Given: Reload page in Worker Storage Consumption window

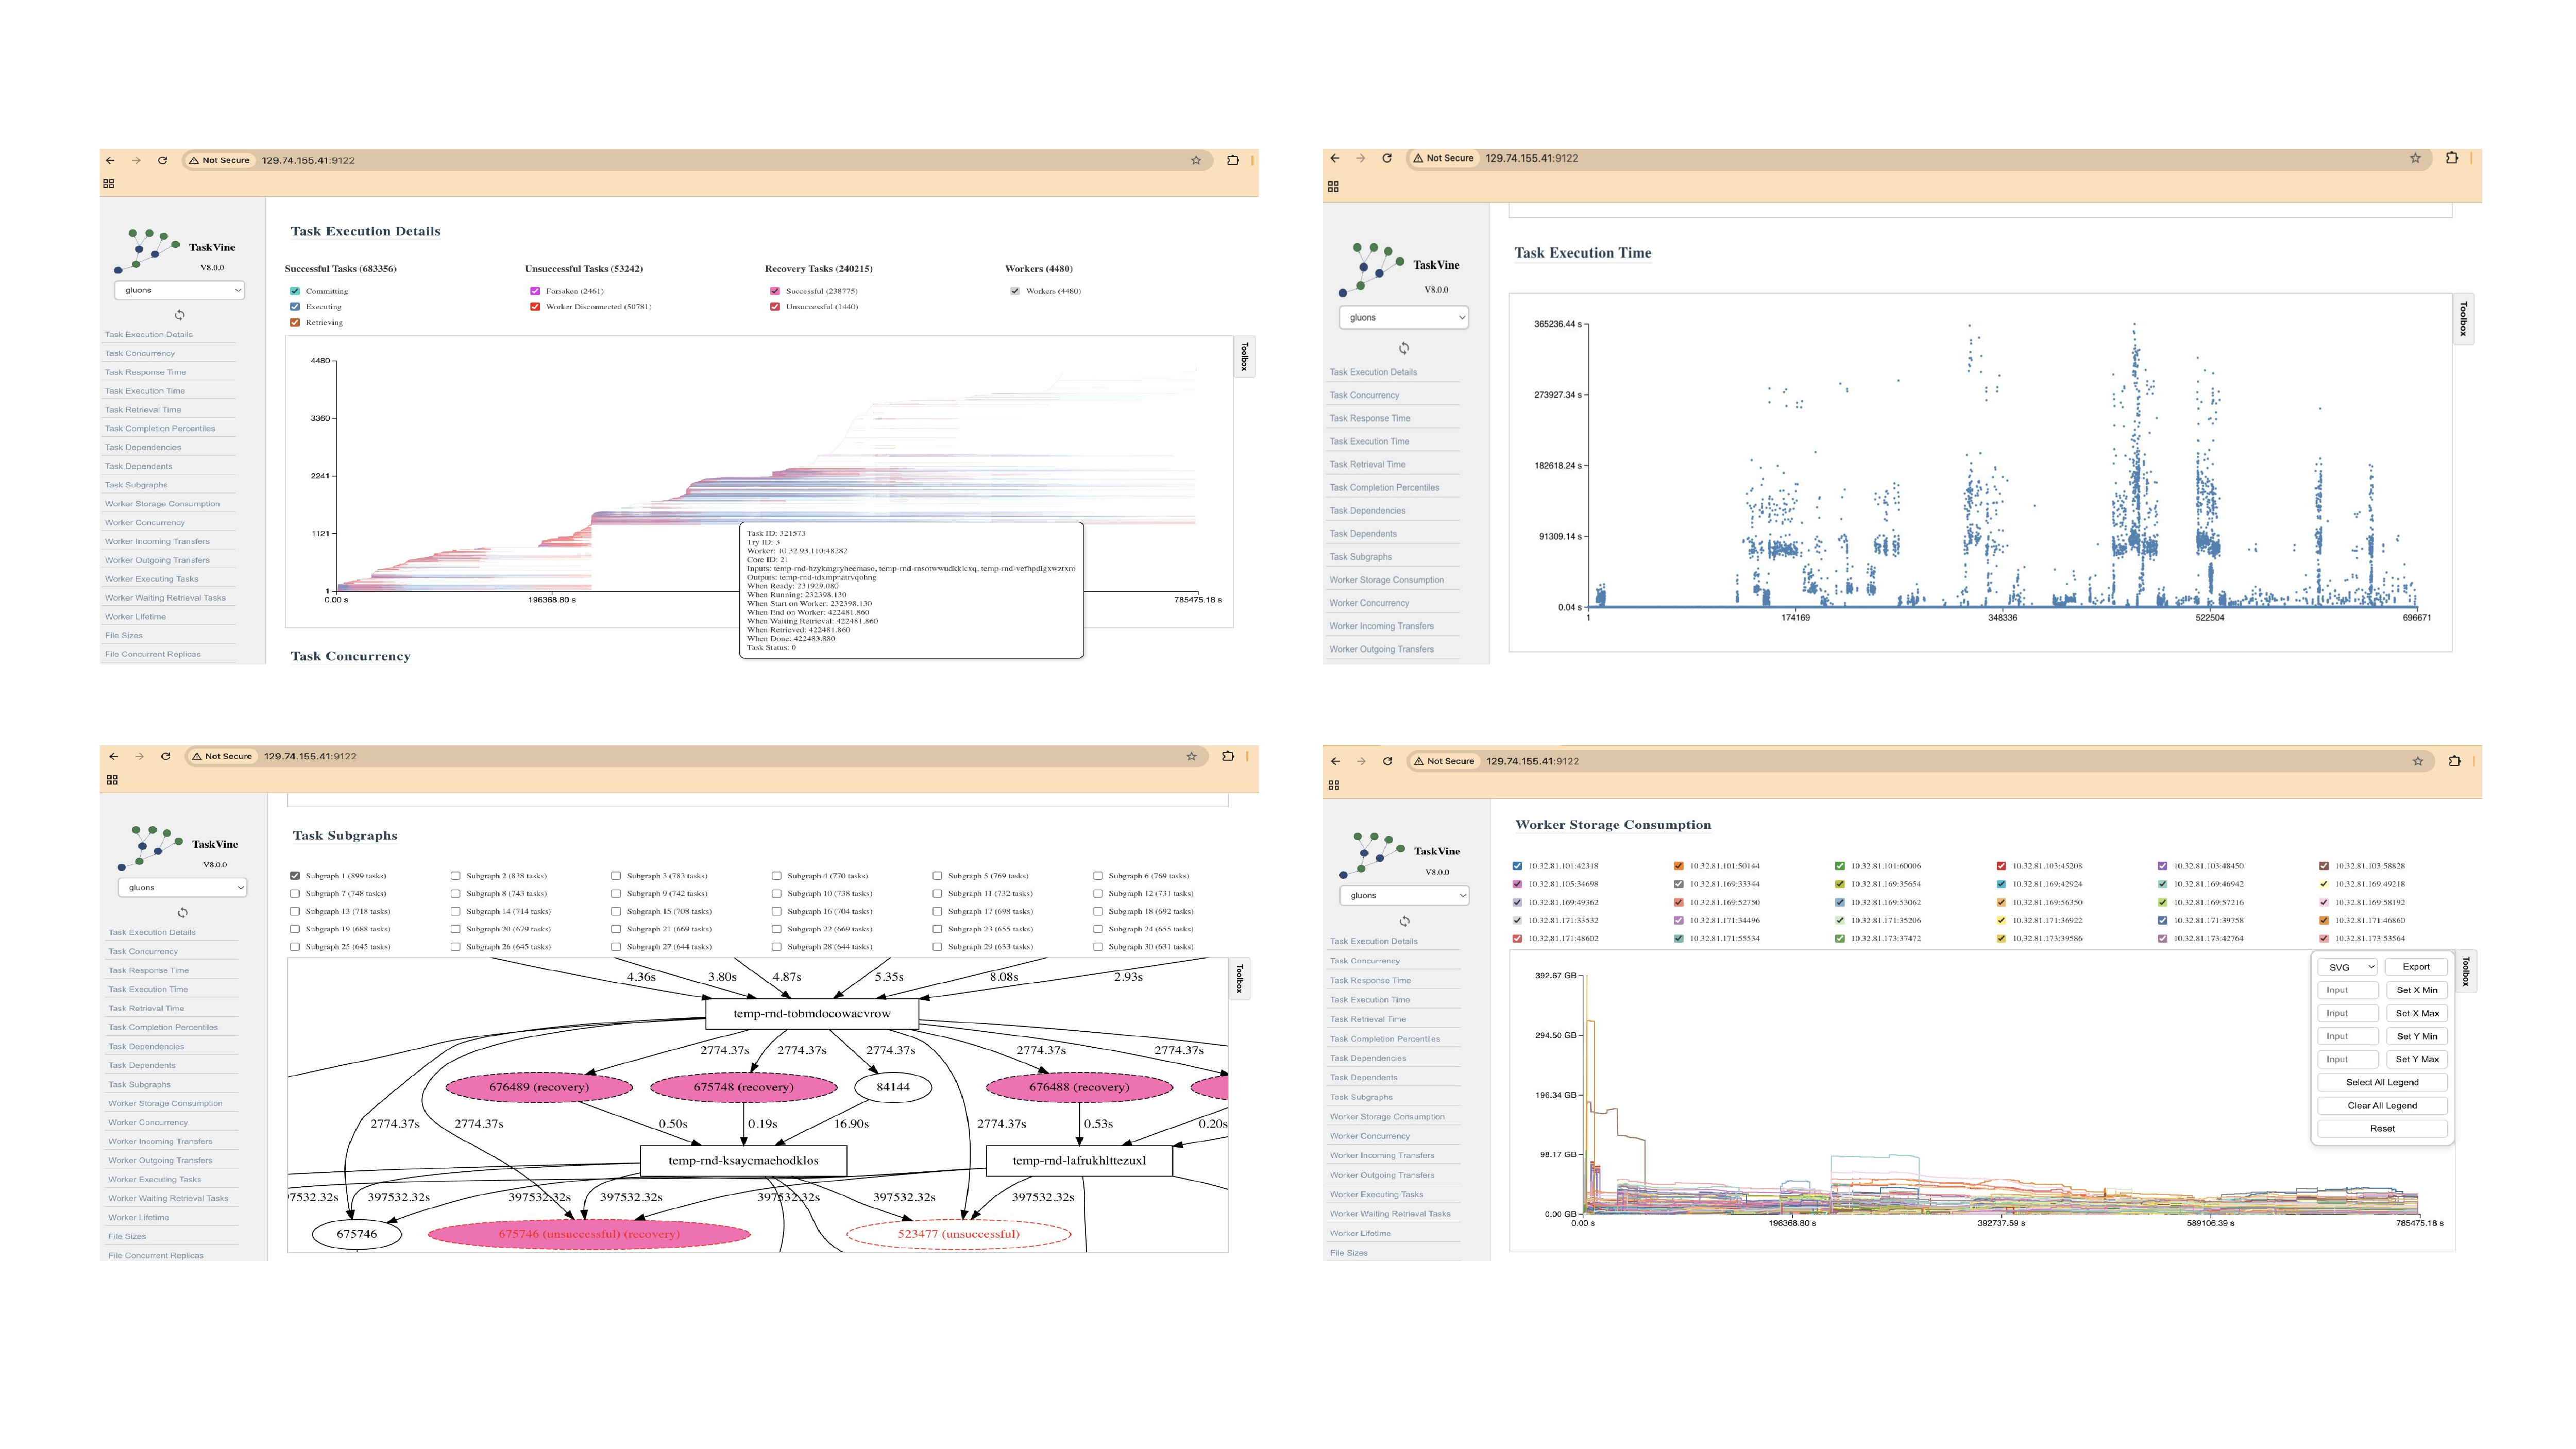Looking at the screenshot, I should (1387, 761).
